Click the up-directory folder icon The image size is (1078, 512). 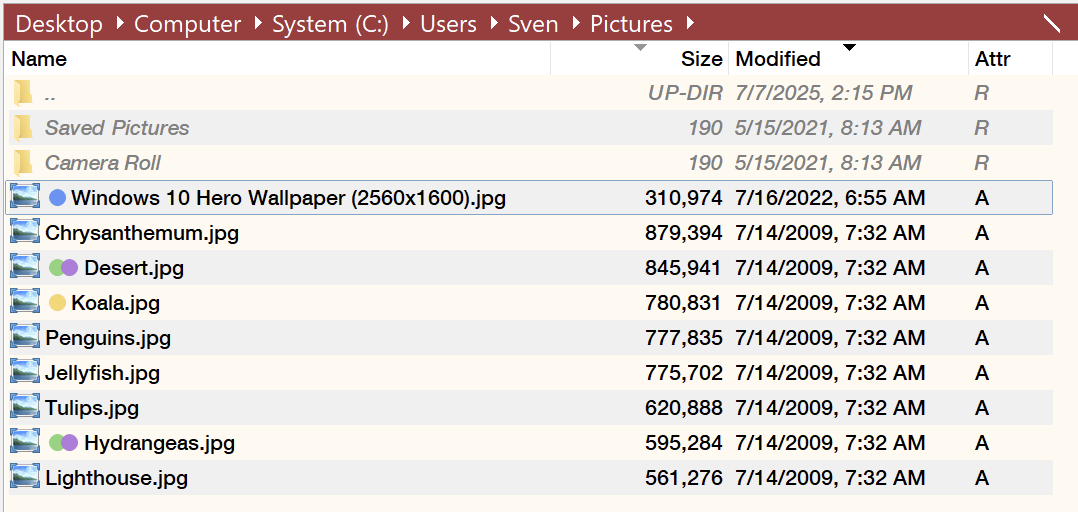pos(24,93)
